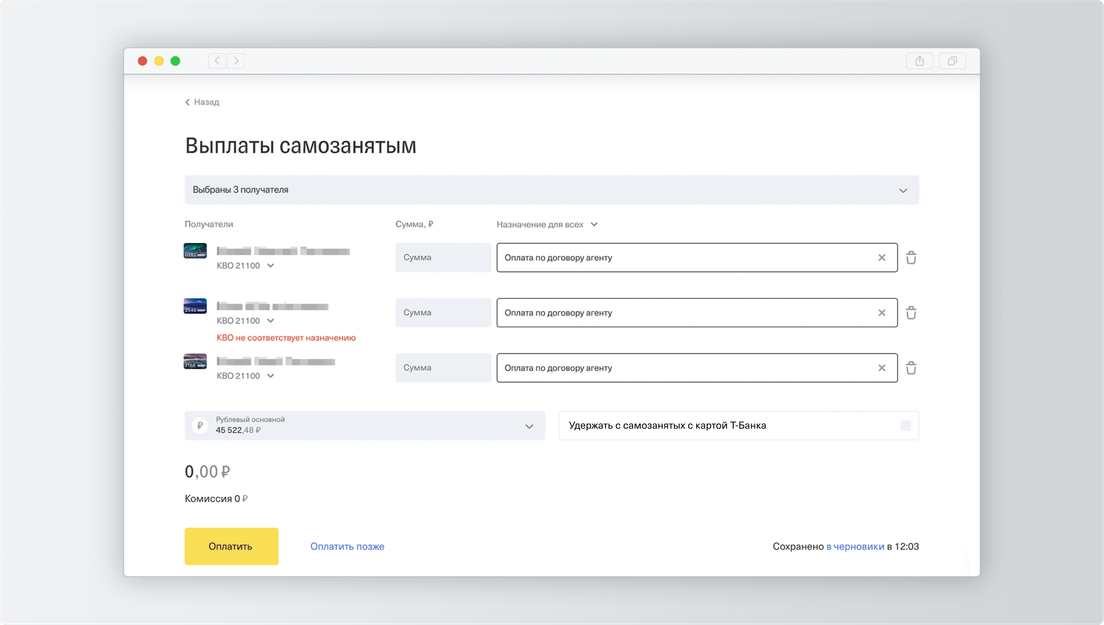The height and width of the screenshot is (625, 1104).
Task: Click the 'Оплатить позже' link
Action: (347, 547)
